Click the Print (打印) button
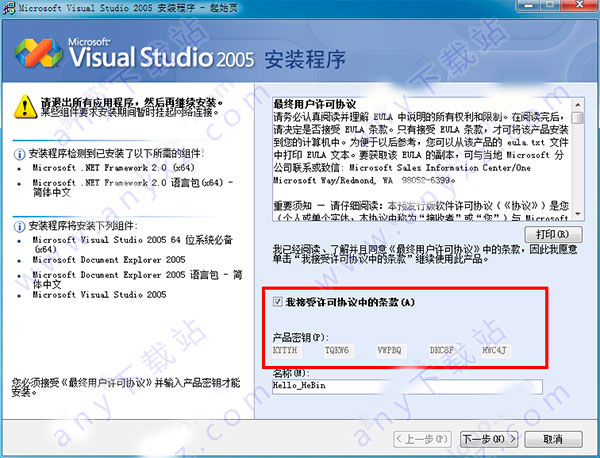Viewport: 600px width, 458px height. tap(553, 234)
